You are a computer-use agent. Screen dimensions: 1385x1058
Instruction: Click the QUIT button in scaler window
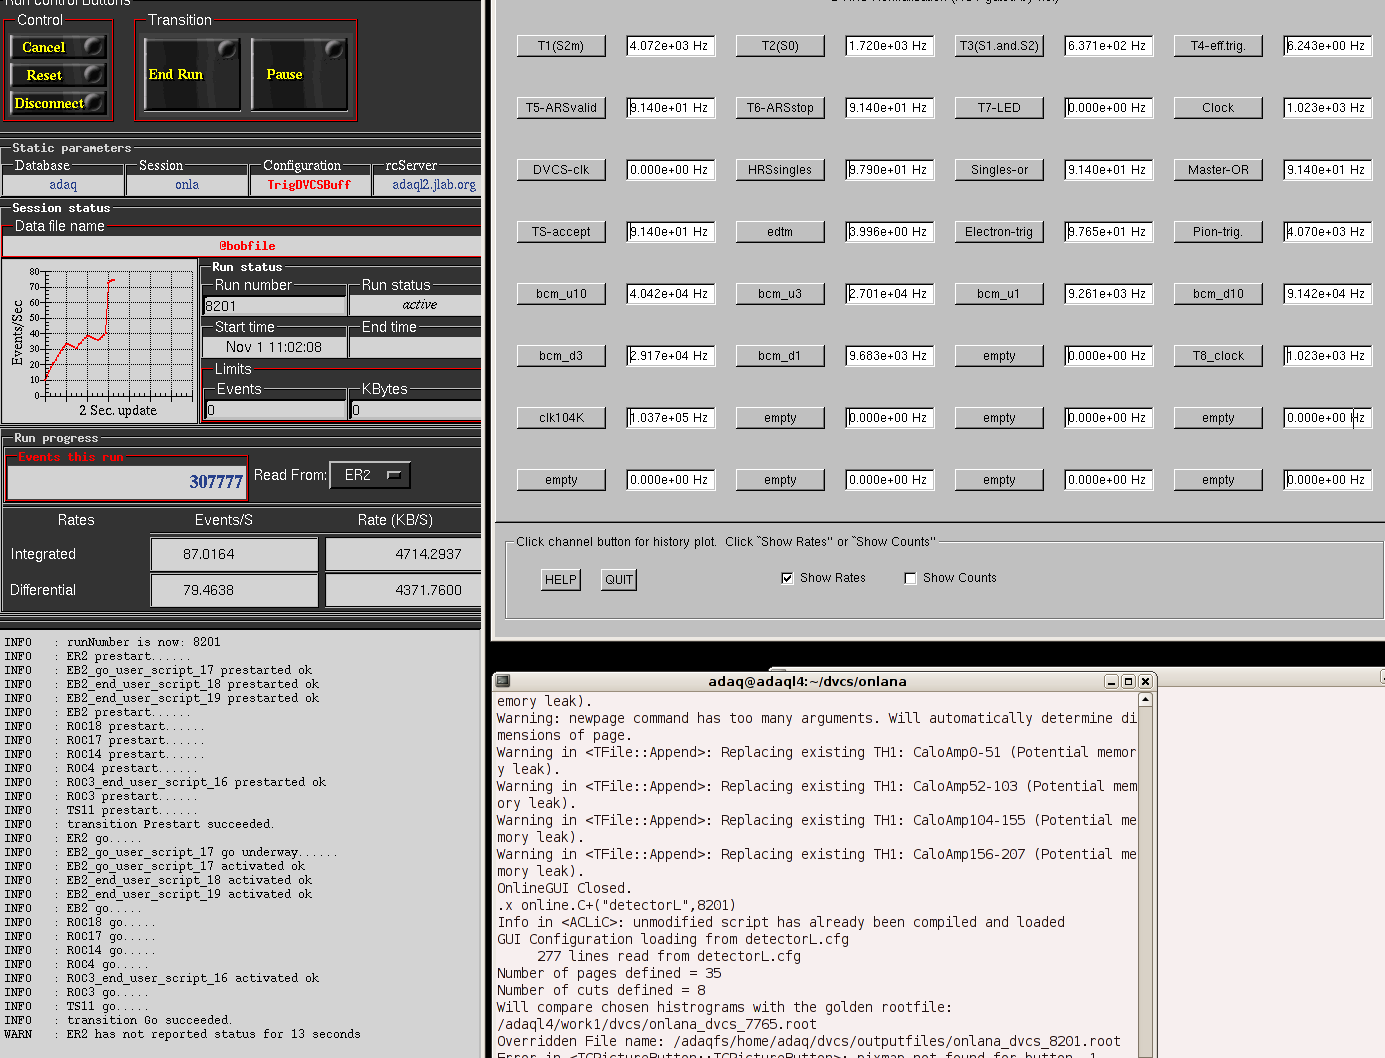coord(619,580)
